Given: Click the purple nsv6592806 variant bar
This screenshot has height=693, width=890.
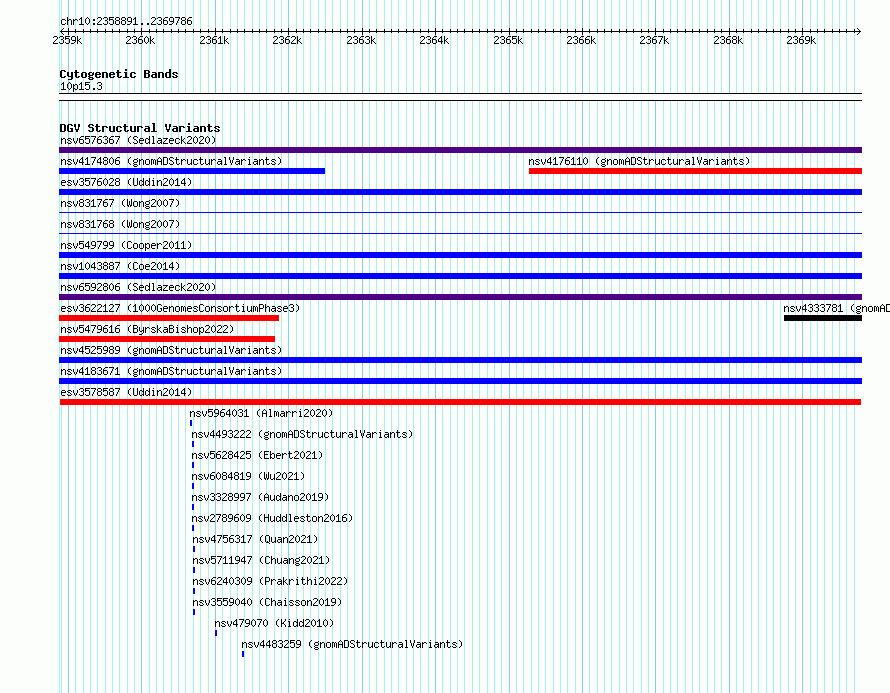Looking at the screenshot, I should 460,297.
